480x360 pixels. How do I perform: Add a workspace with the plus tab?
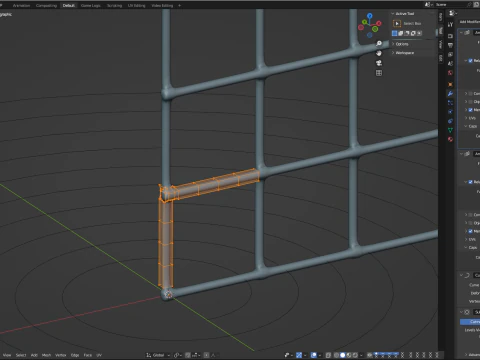click(179, 6)
